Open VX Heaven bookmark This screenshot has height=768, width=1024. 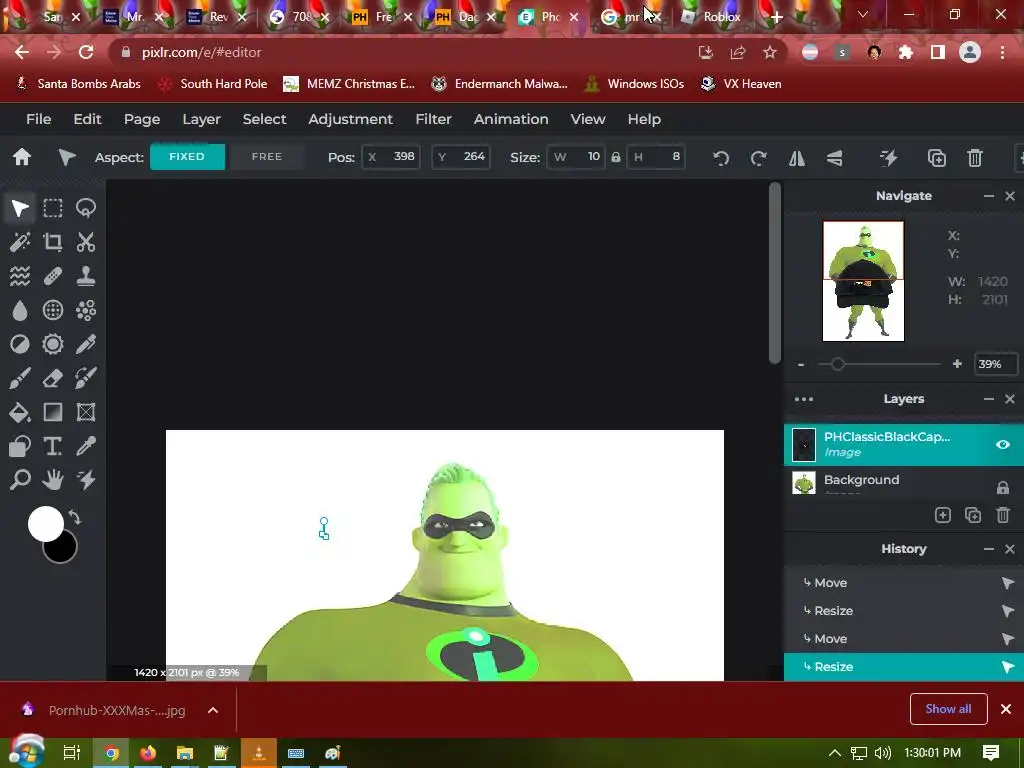pyautogui.click(x=741, y=84)
